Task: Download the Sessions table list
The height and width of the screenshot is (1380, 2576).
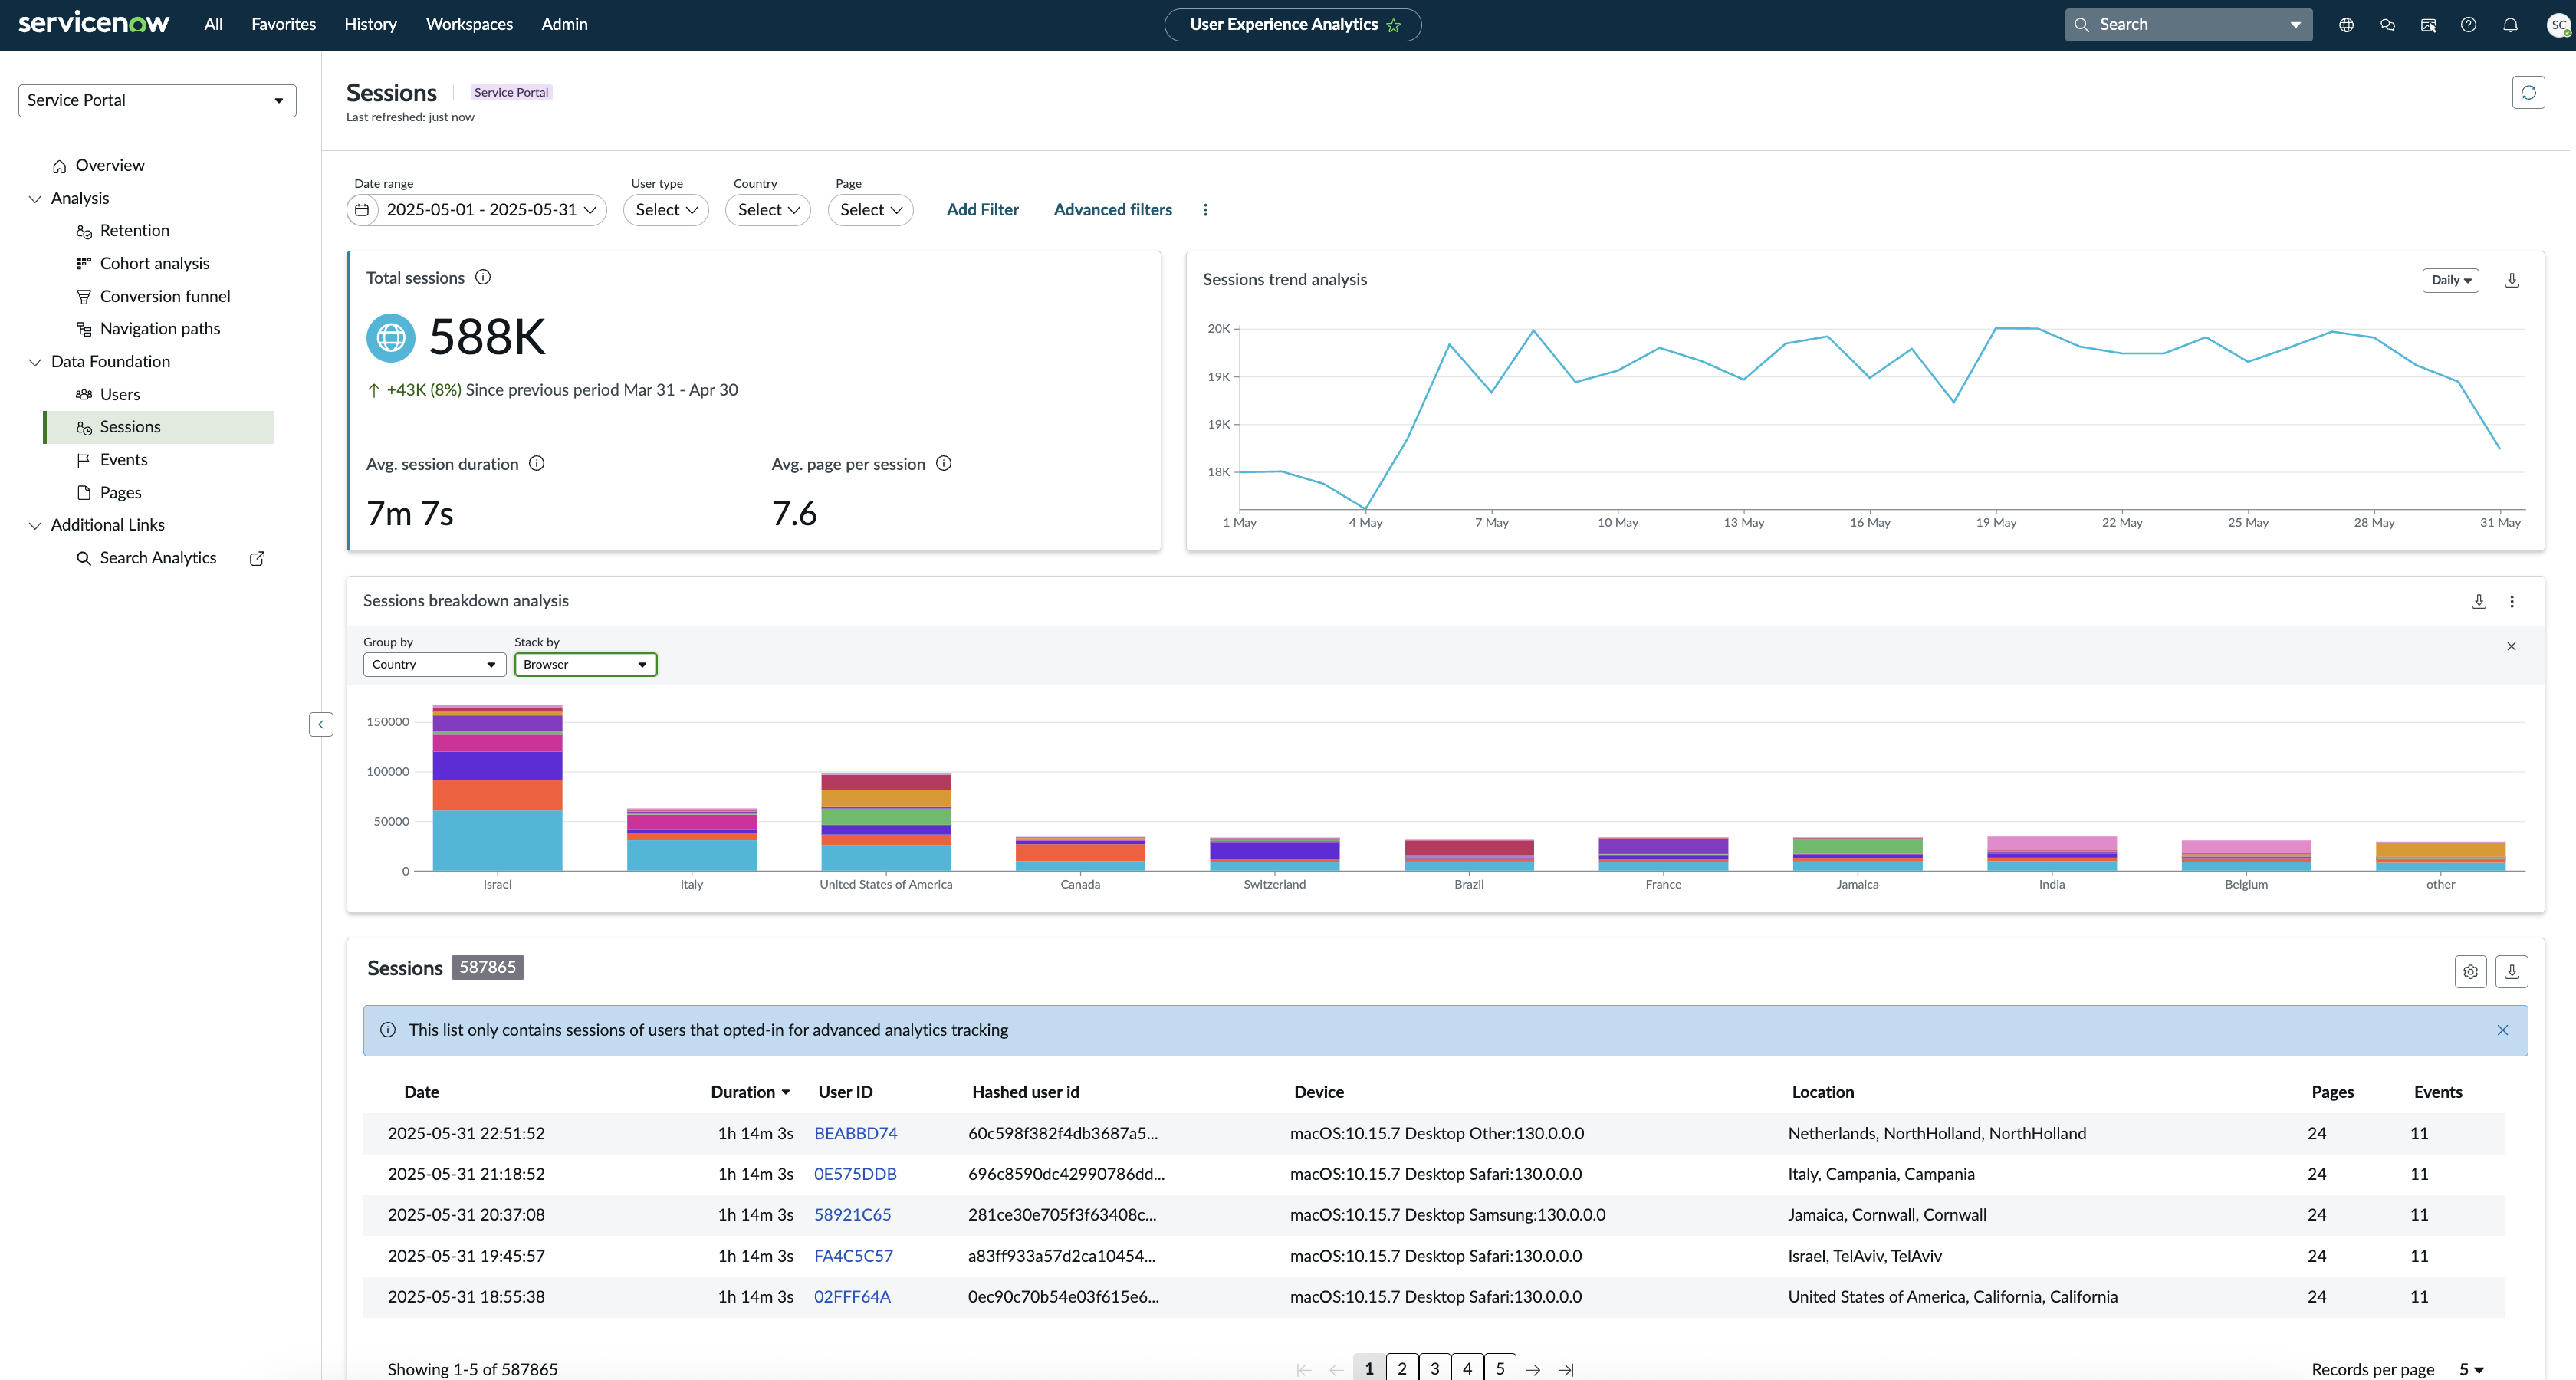Action: [x=2511, y=971]
